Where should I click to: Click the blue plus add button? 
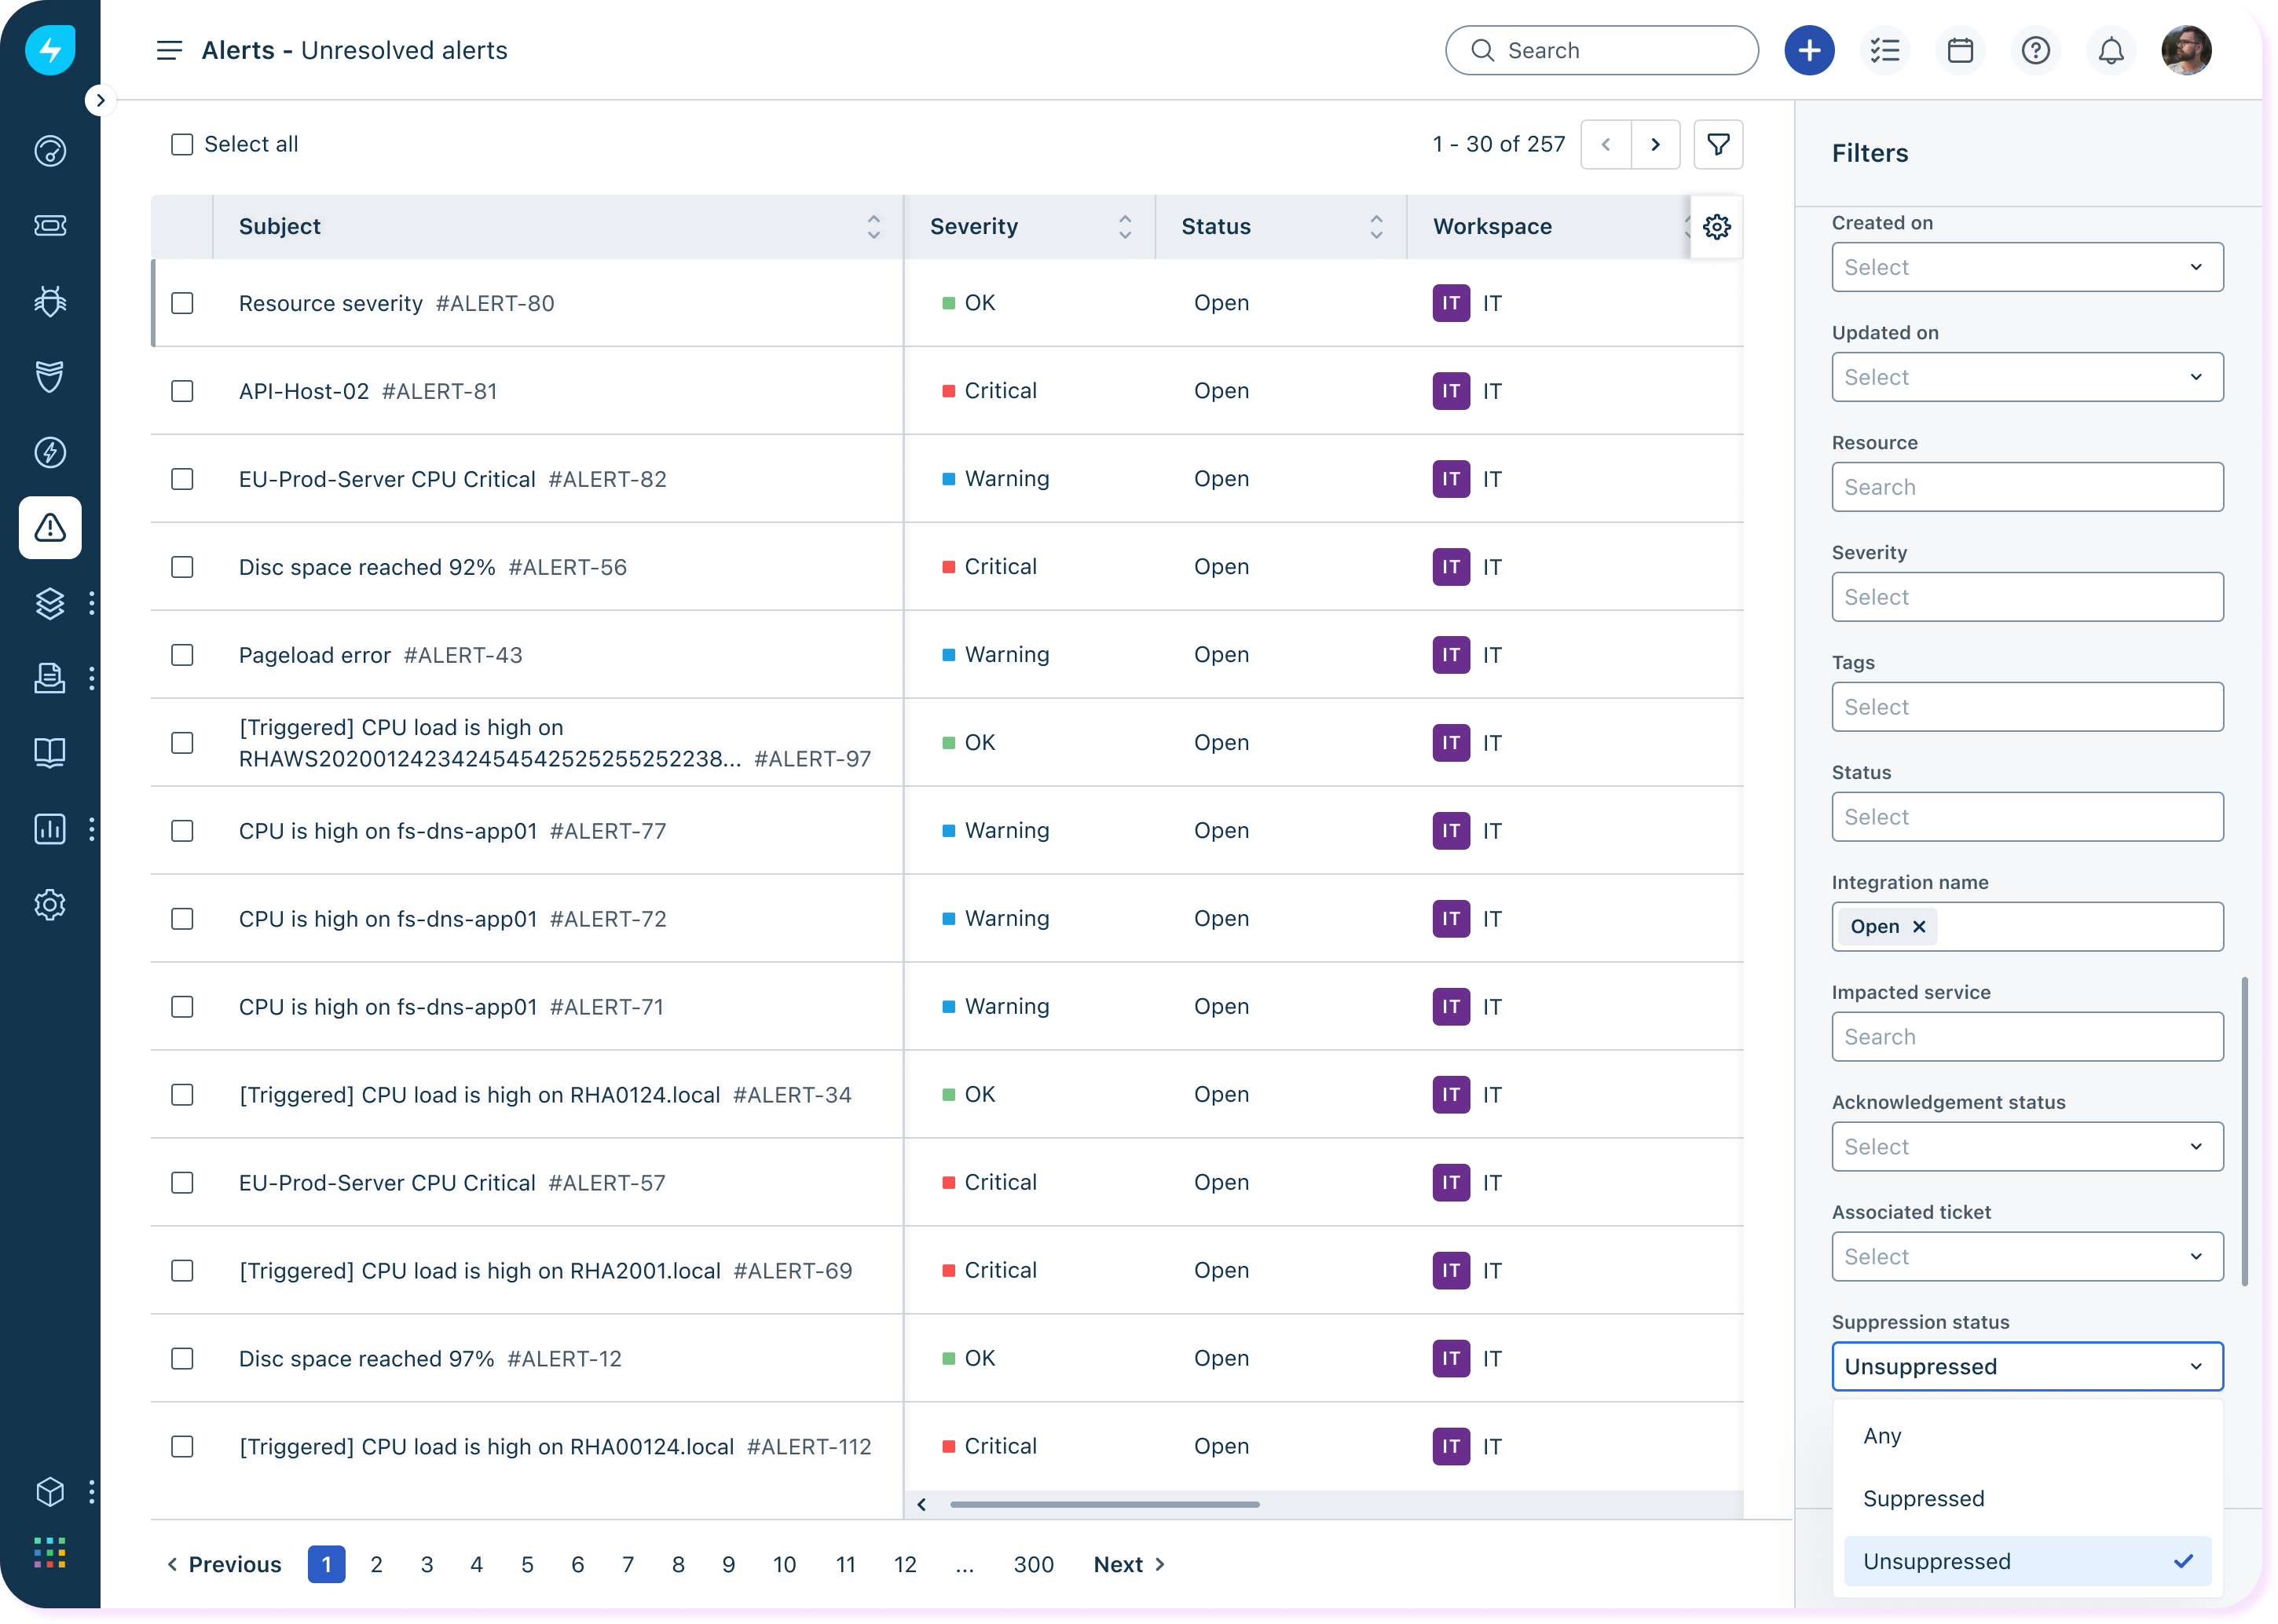tap(1808, 51)
